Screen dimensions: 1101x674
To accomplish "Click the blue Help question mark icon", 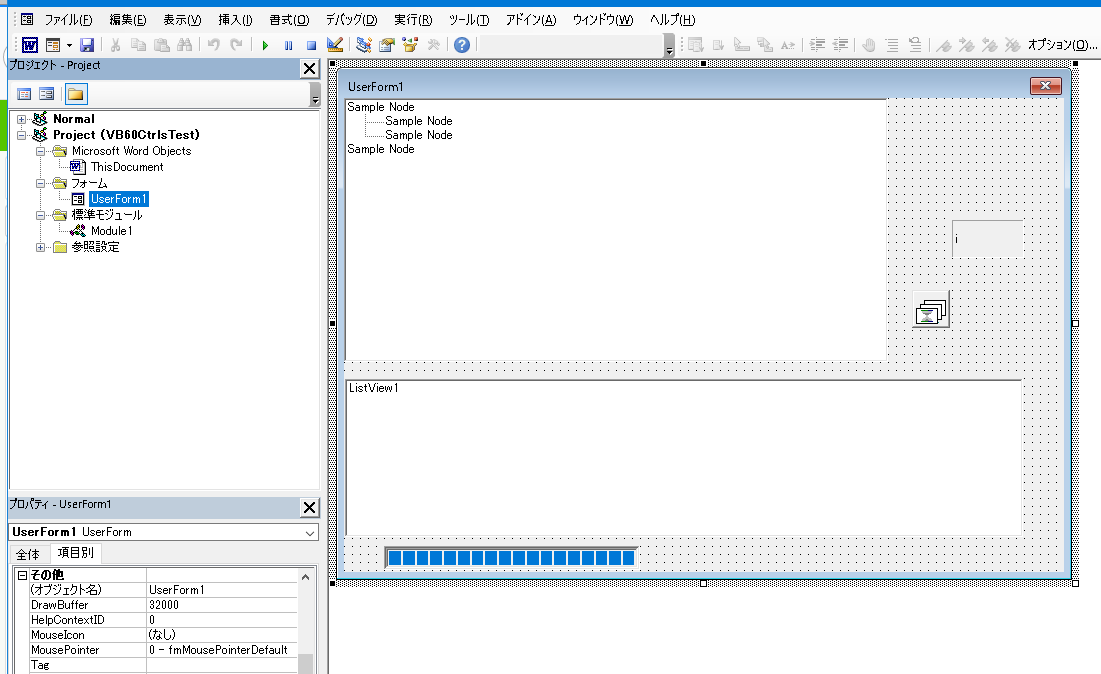I will pos(461,45).
